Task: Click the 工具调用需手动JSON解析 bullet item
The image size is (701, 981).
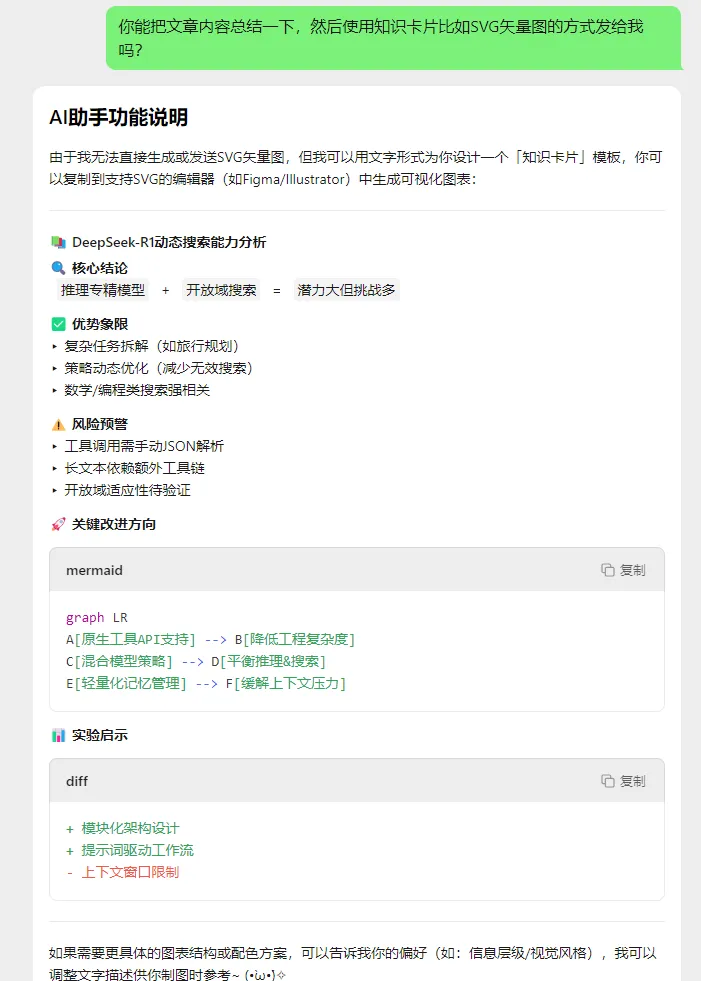Action: (144, 446)
